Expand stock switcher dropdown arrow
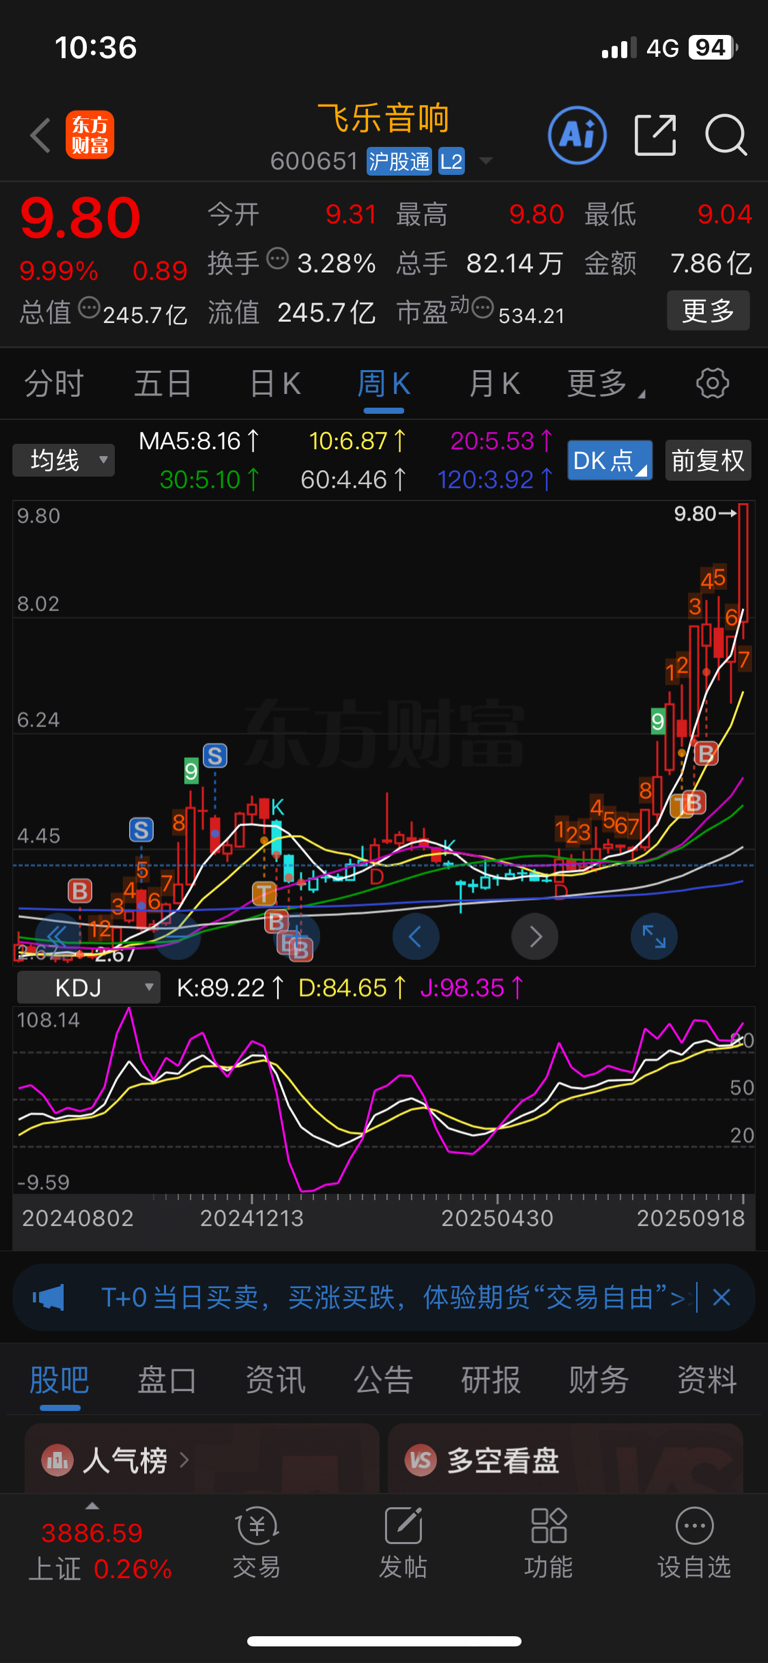 tap(486, 161)
